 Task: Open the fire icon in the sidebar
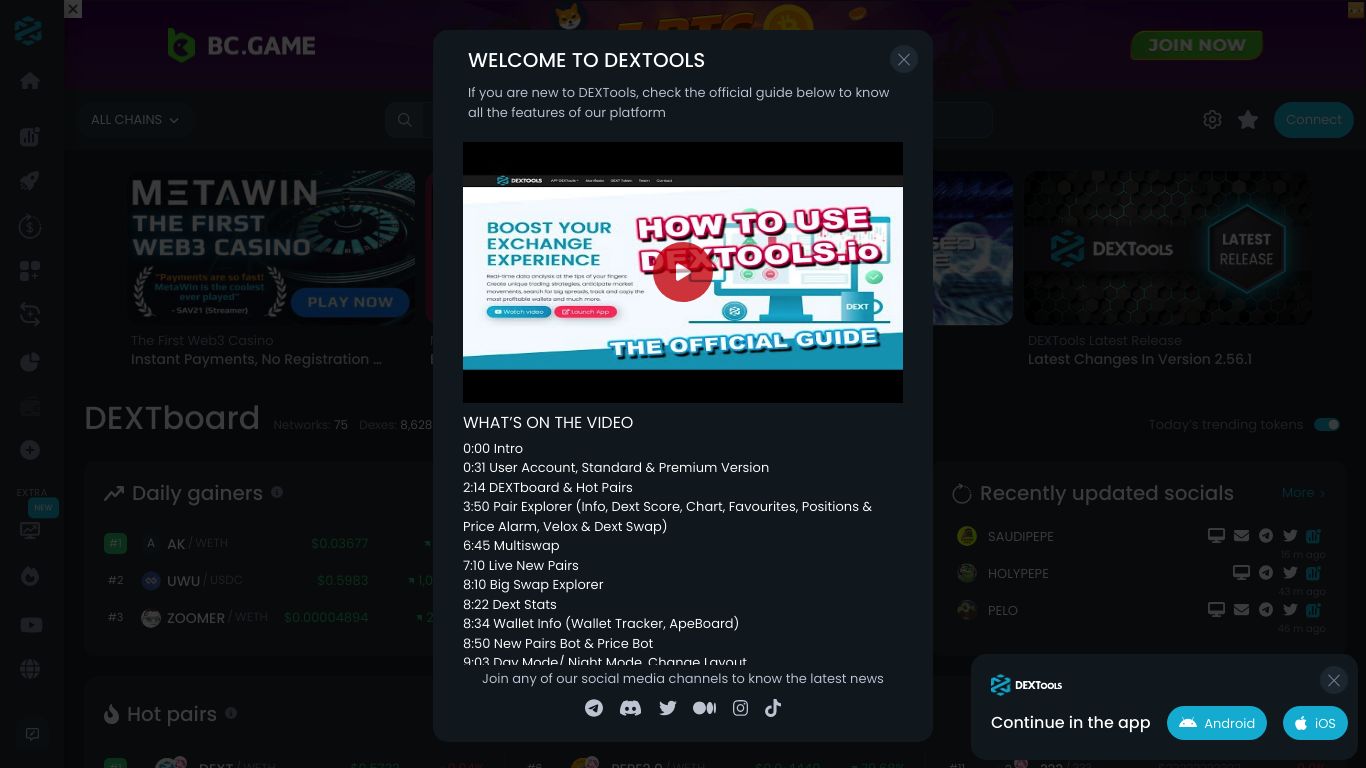point(30,577)
